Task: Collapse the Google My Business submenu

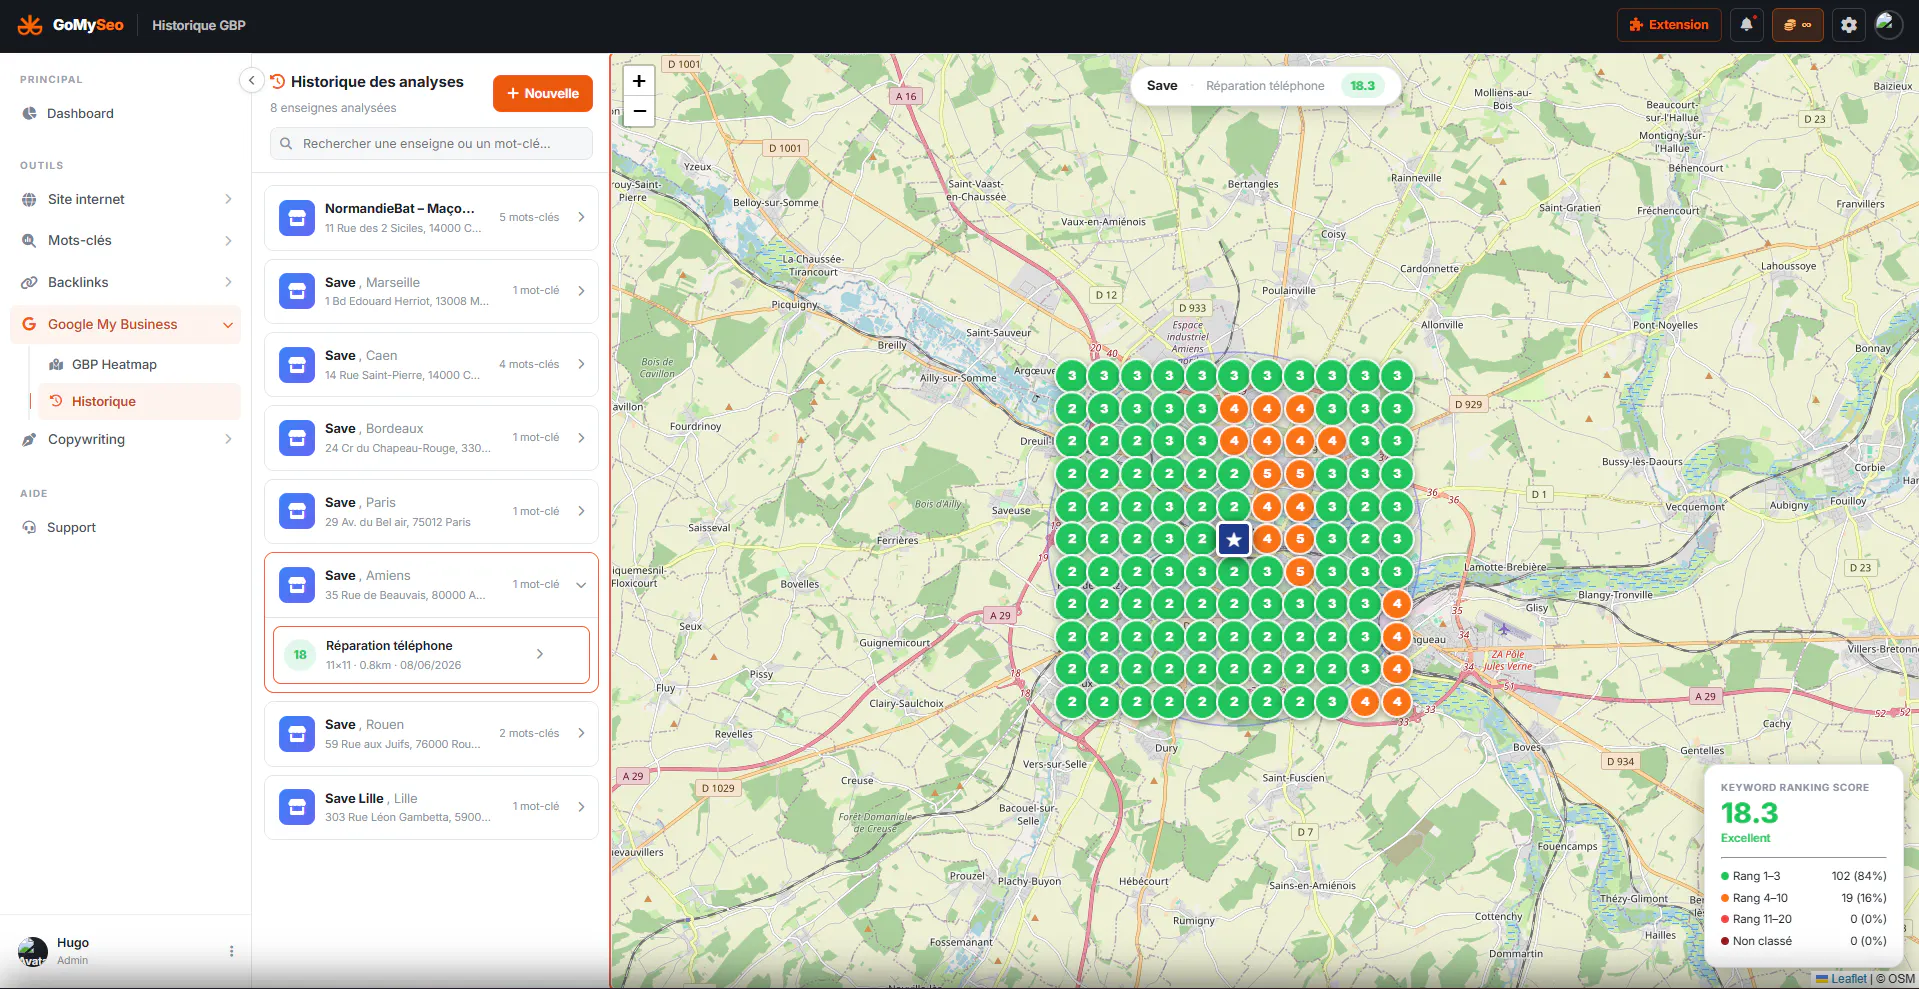Action: (x=228, y=325)
